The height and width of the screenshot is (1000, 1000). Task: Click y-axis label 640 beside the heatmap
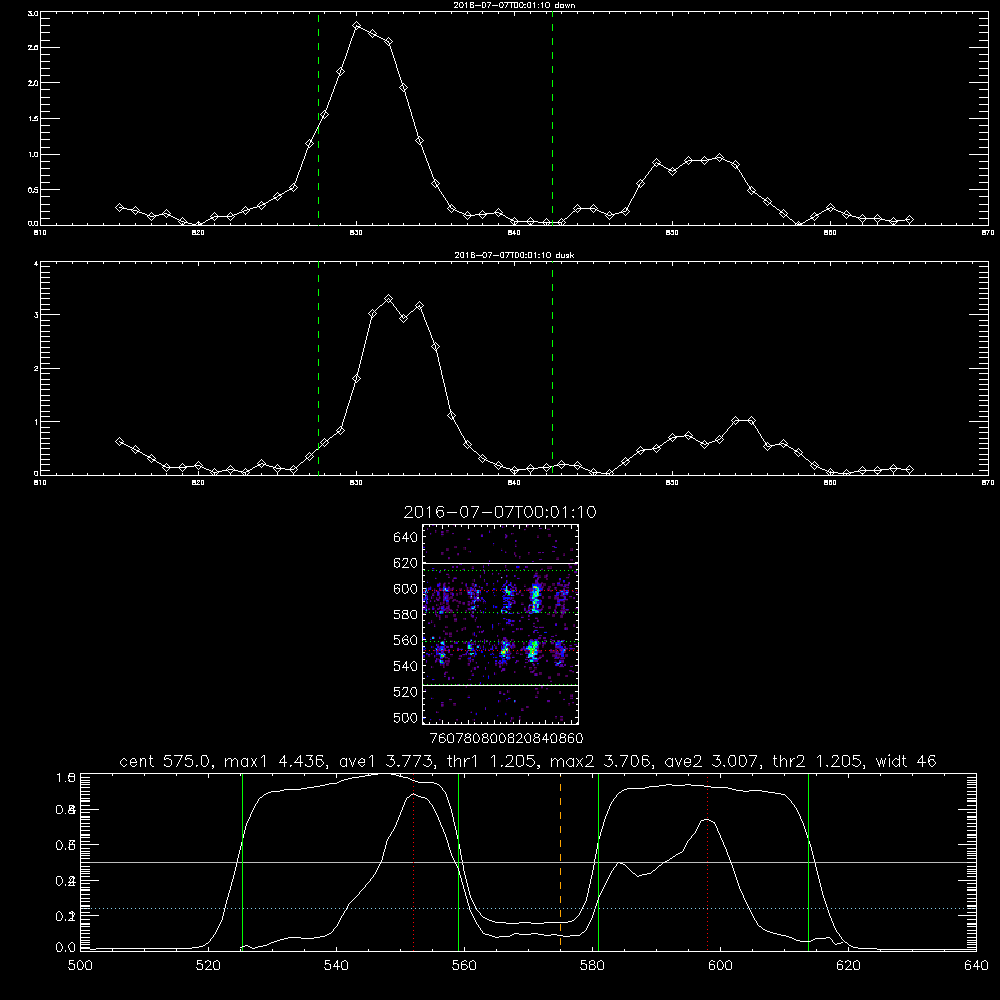406,538
